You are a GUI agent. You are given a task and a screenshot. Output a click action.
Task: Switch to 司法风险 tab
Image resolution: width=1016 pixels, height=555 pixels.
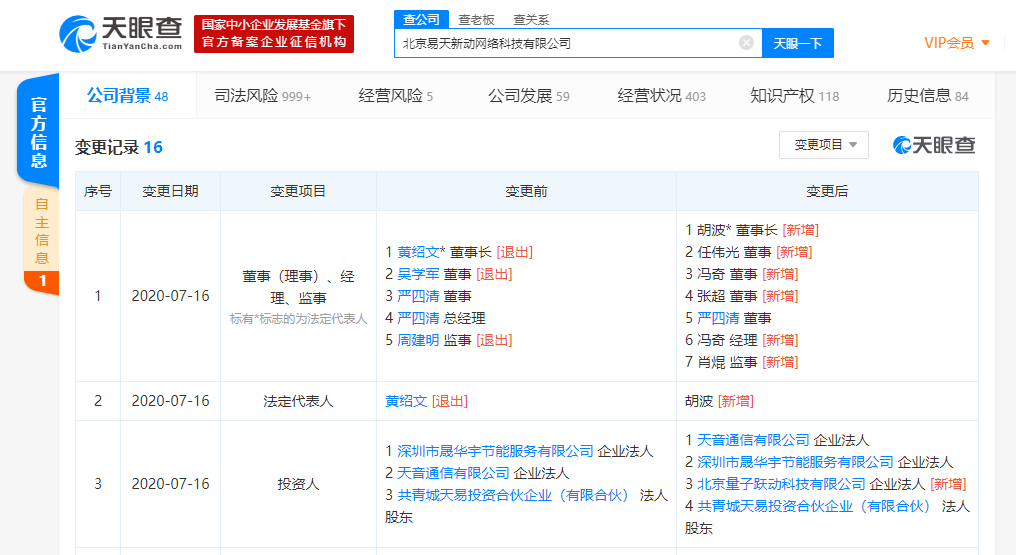262,96
